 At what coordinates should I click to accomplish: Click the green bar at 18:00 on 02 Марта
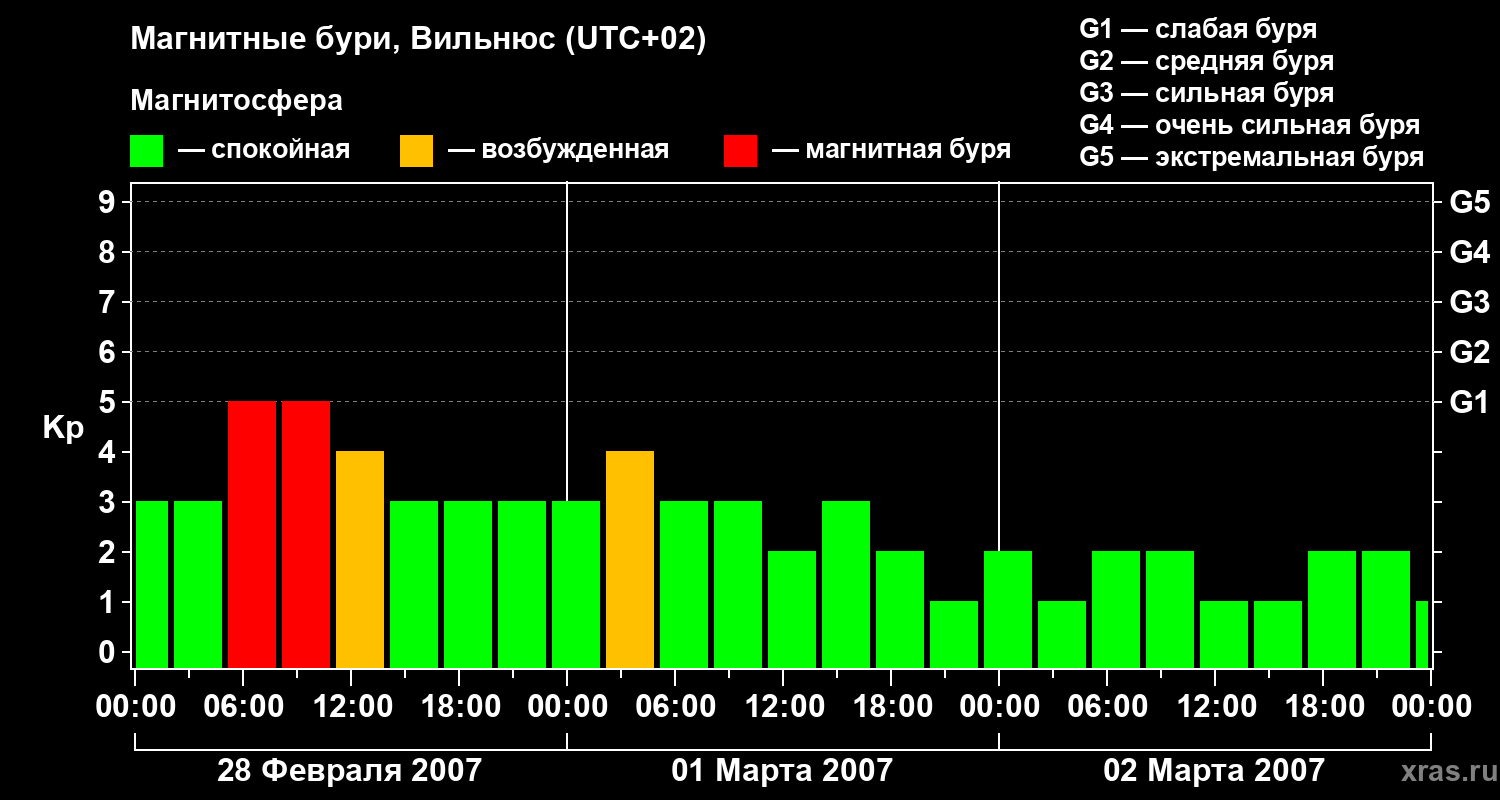[x=1332, y=610]
